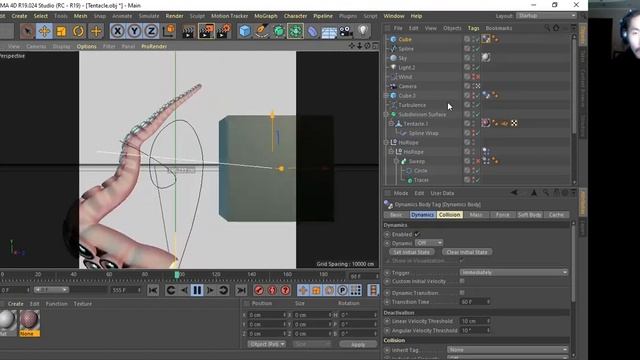Toggle Custom Initial Velocity checkbox
The width and height of the screenshot is (640, 360).
point(462,281)
